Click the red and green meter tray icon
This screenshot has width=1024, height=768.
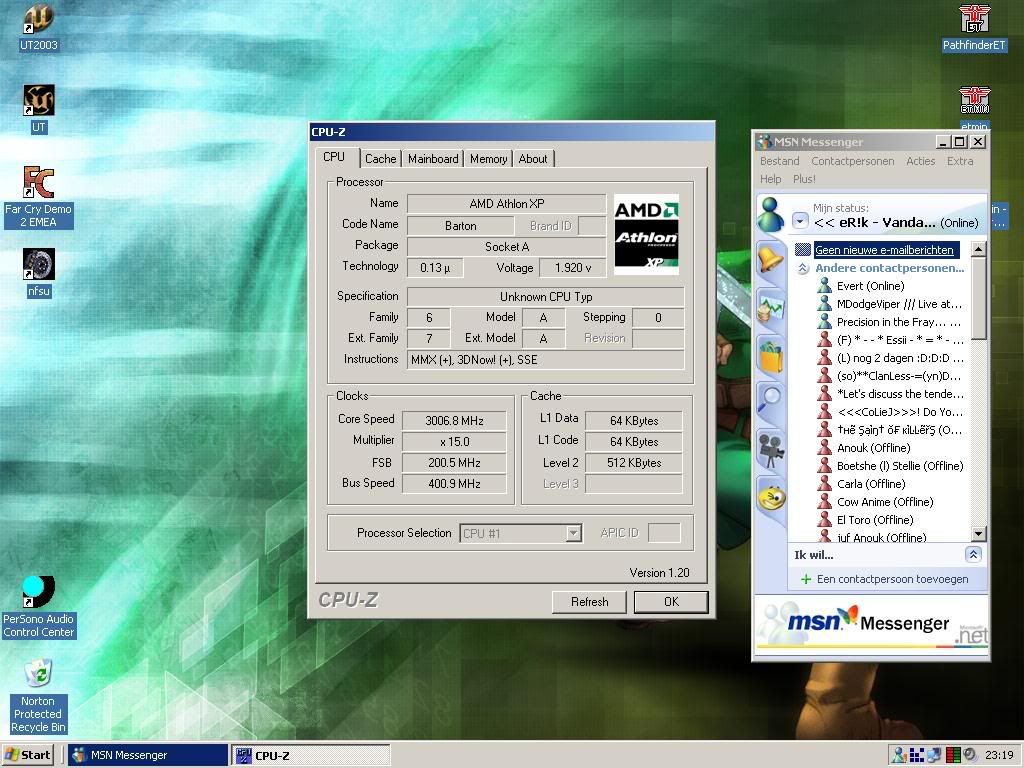pyautogui.click(x=953, y=755)
